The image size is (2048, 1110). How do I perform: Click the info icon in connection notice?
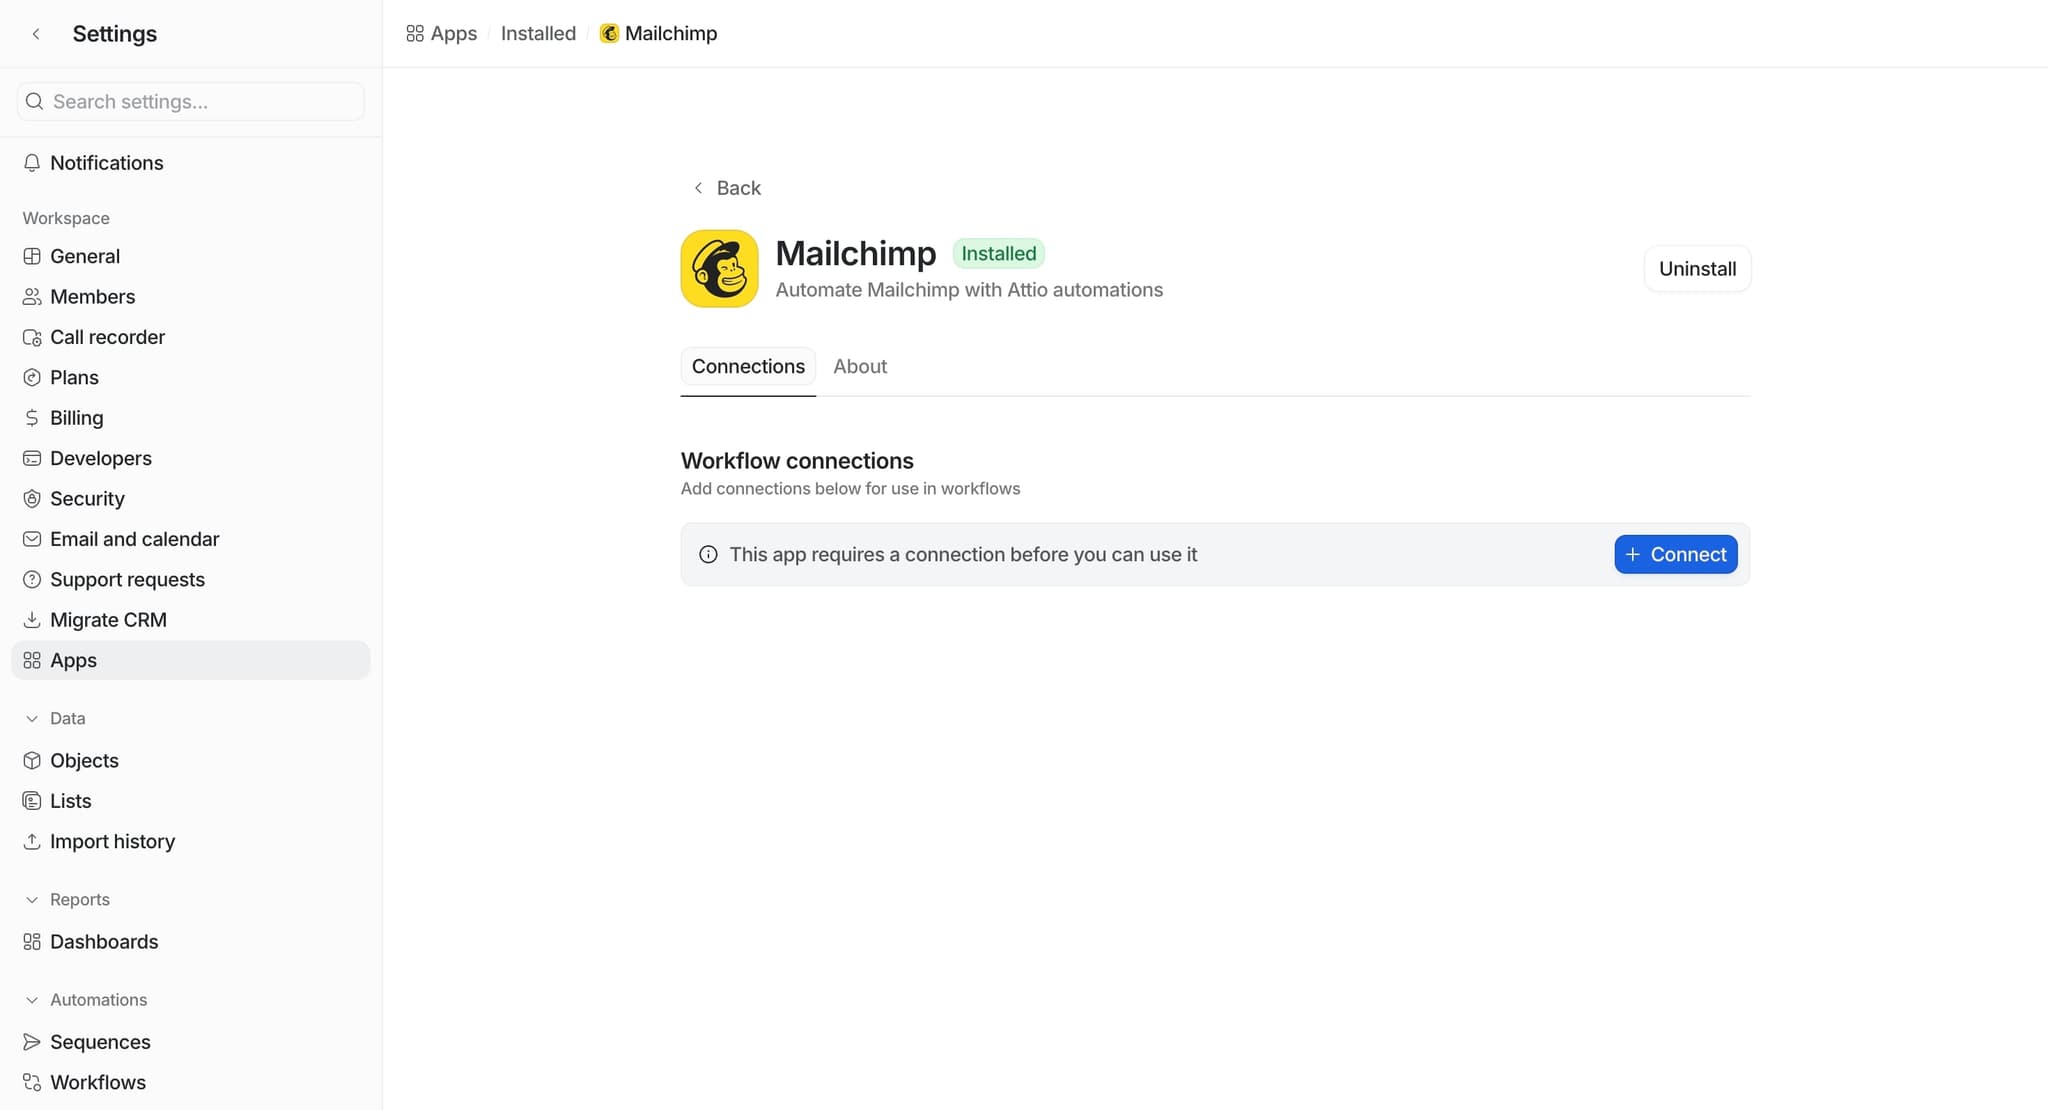tap(708, 555)
